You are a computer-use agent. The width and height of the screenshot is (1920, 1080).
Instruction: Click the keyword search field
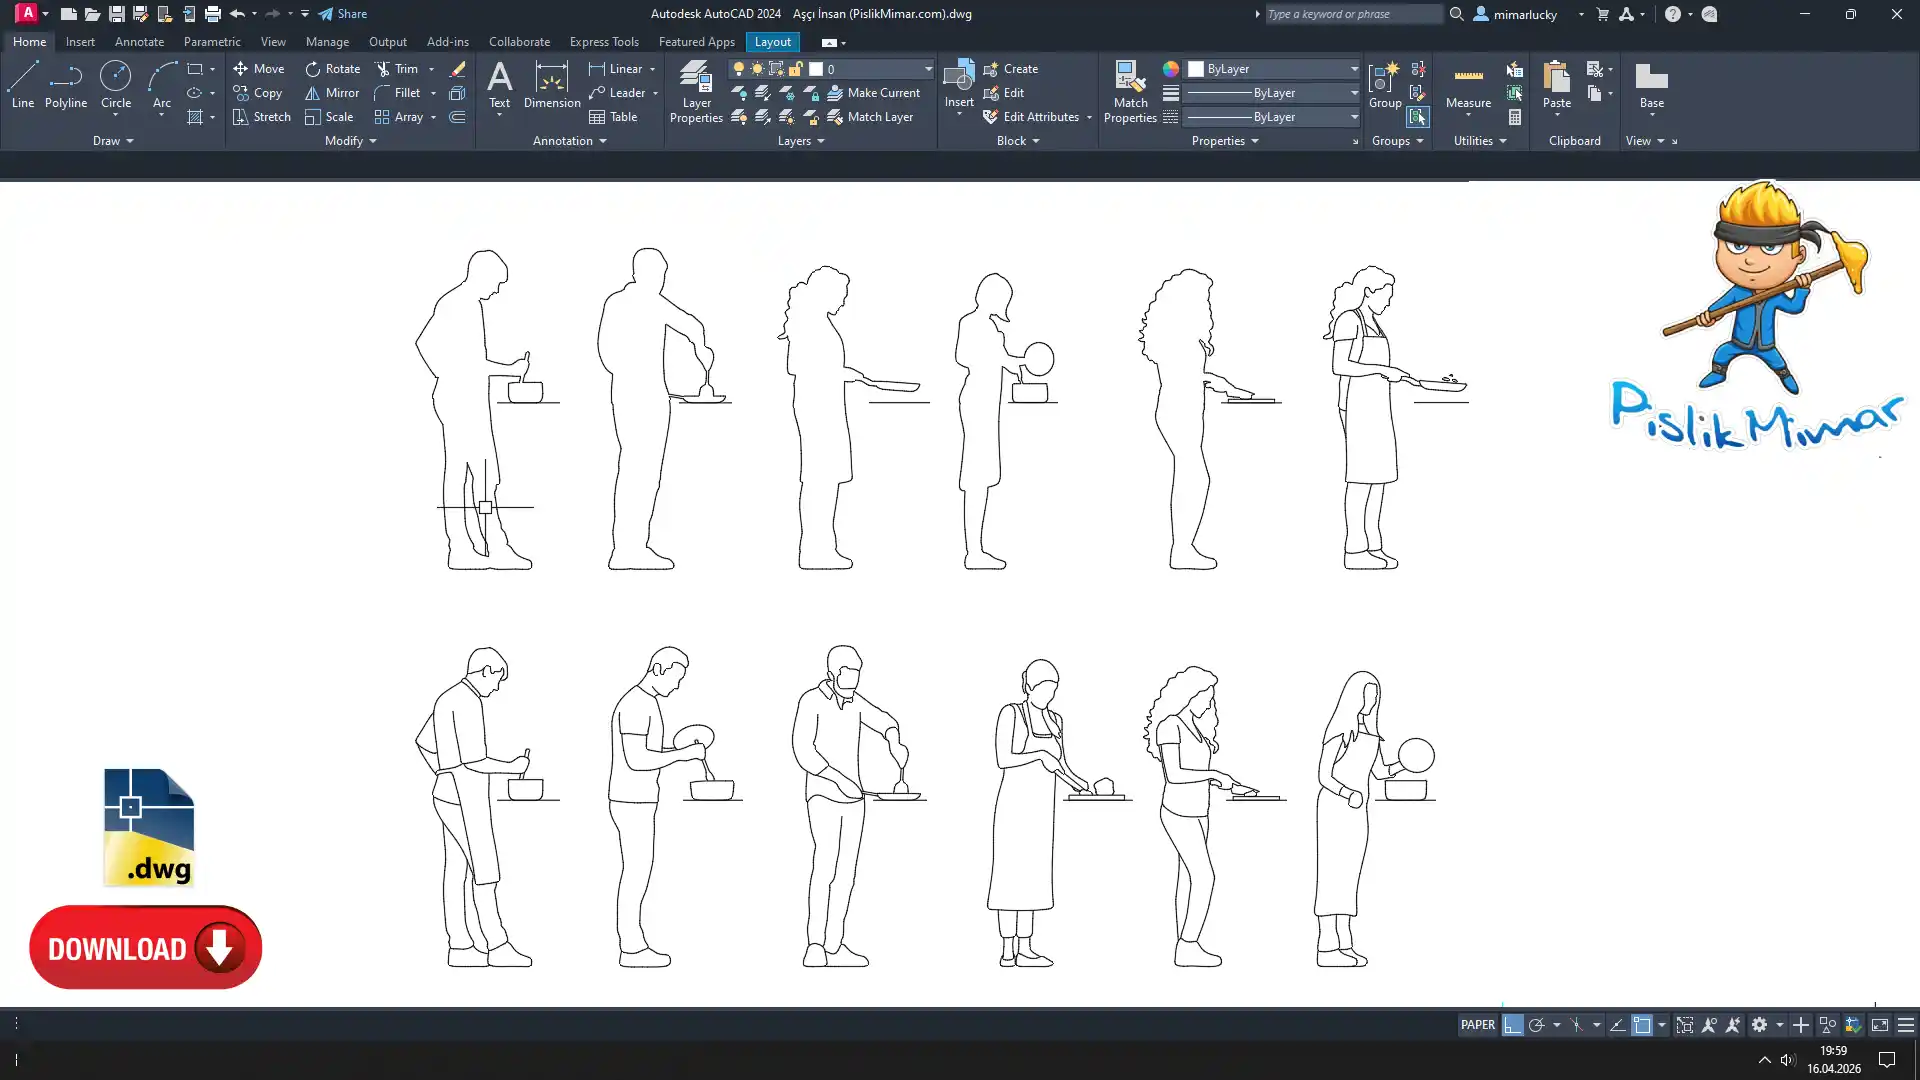1352,14
